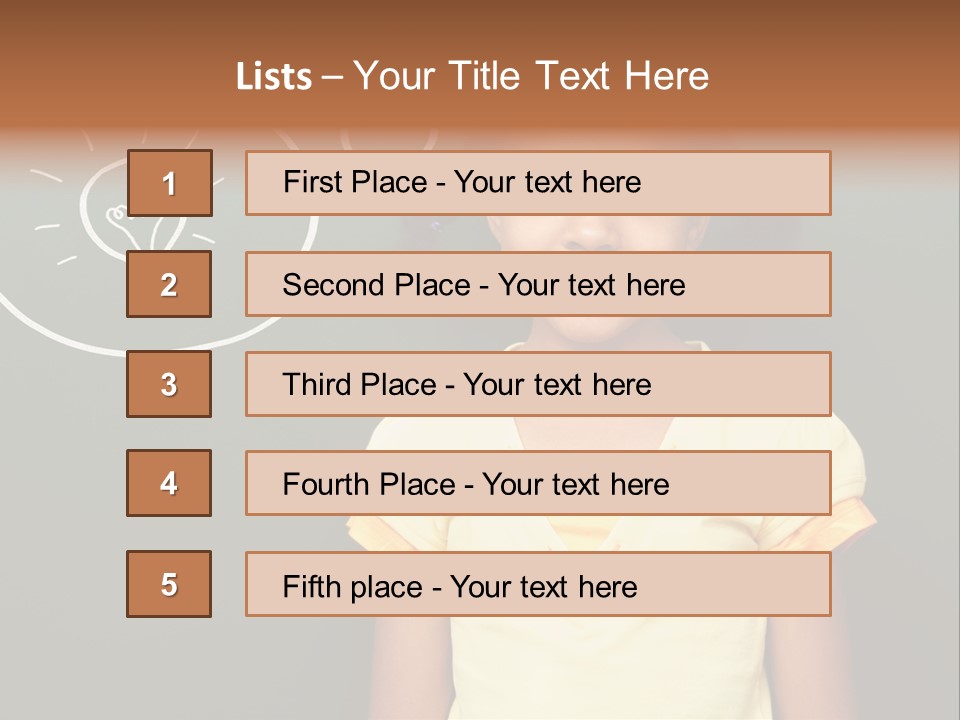
Task: Select the First Place text box
Action: [538, 183]
